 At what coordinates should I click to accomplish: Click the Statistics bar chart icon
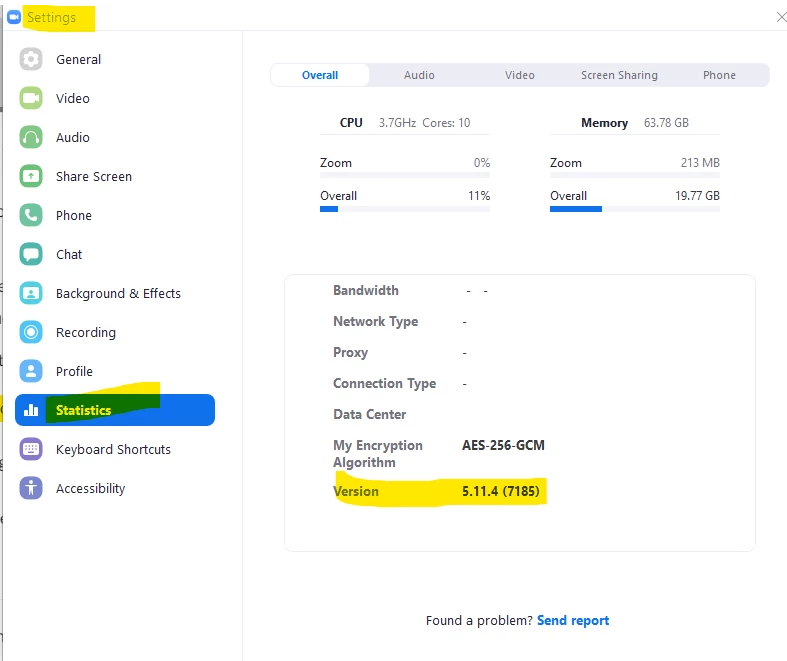(x=31, y=410)
